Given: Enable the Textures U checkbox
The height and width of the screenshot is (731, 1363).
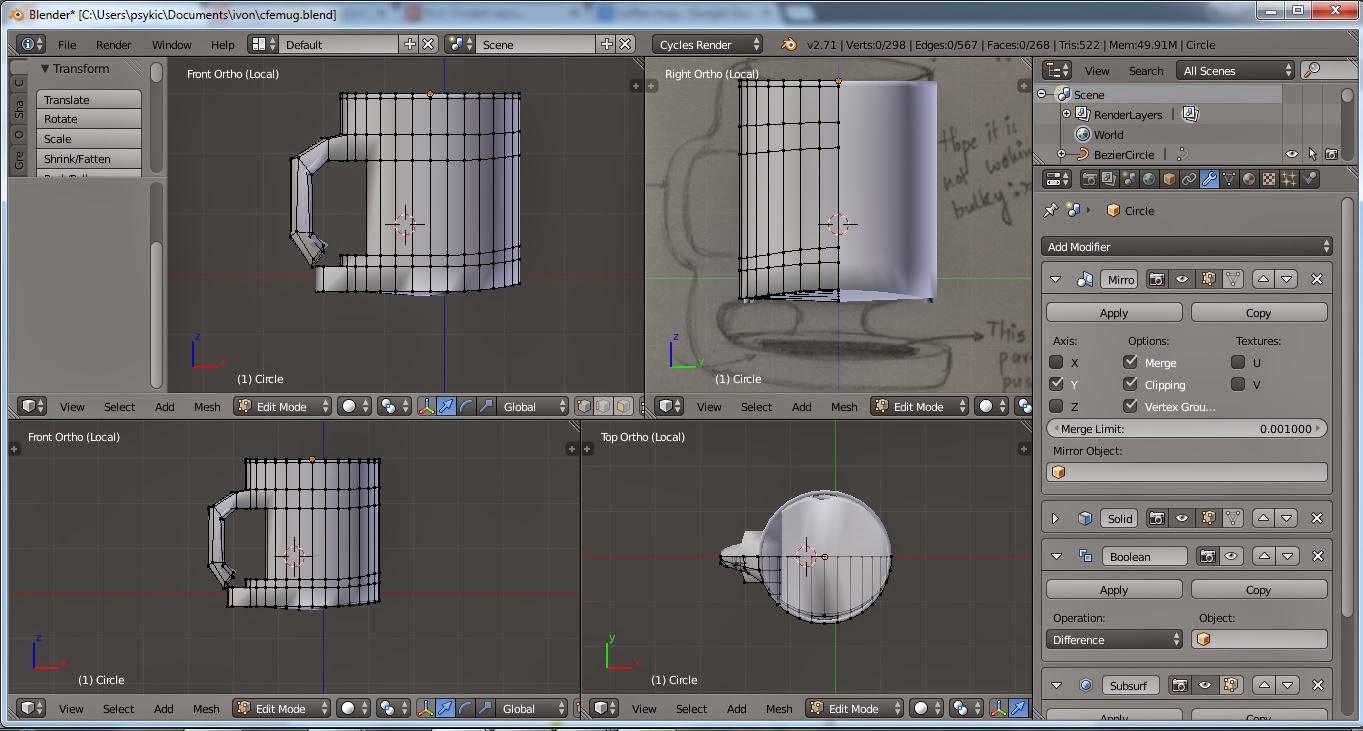Looking at the screenshot, I should pos(1238,362).
